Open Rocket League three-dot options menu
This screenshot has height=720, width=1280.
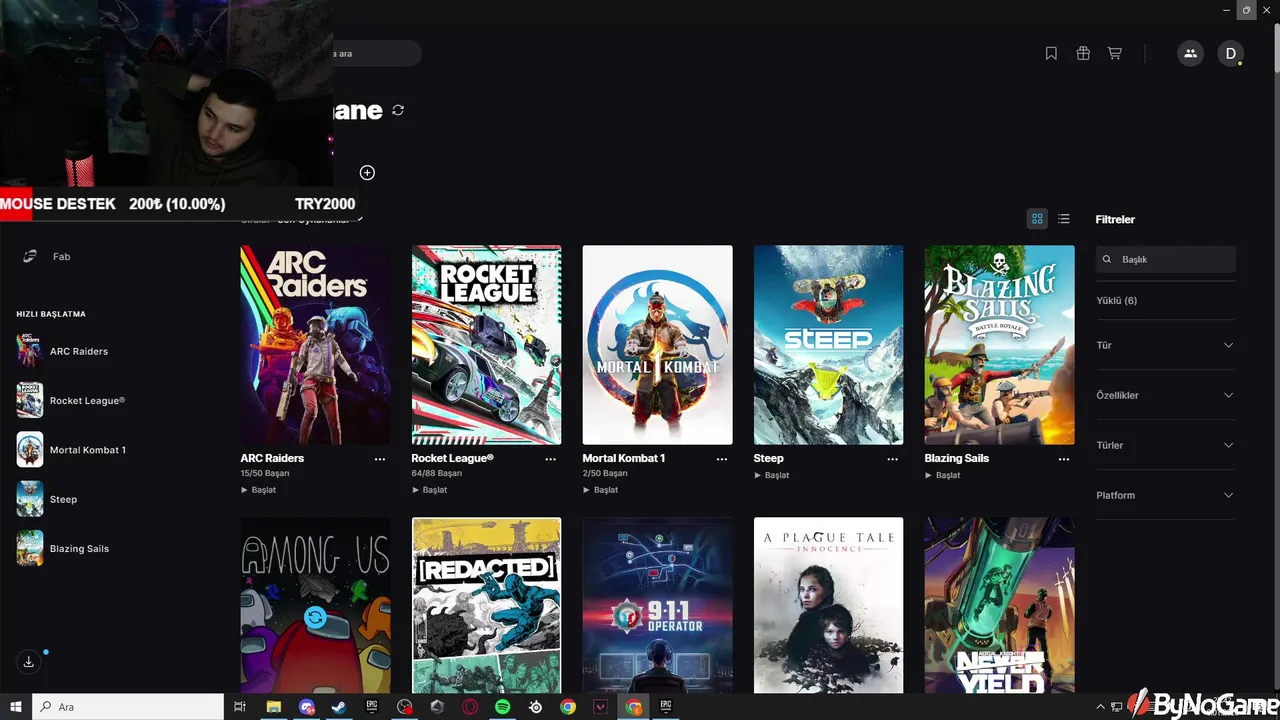pos(551,459)
